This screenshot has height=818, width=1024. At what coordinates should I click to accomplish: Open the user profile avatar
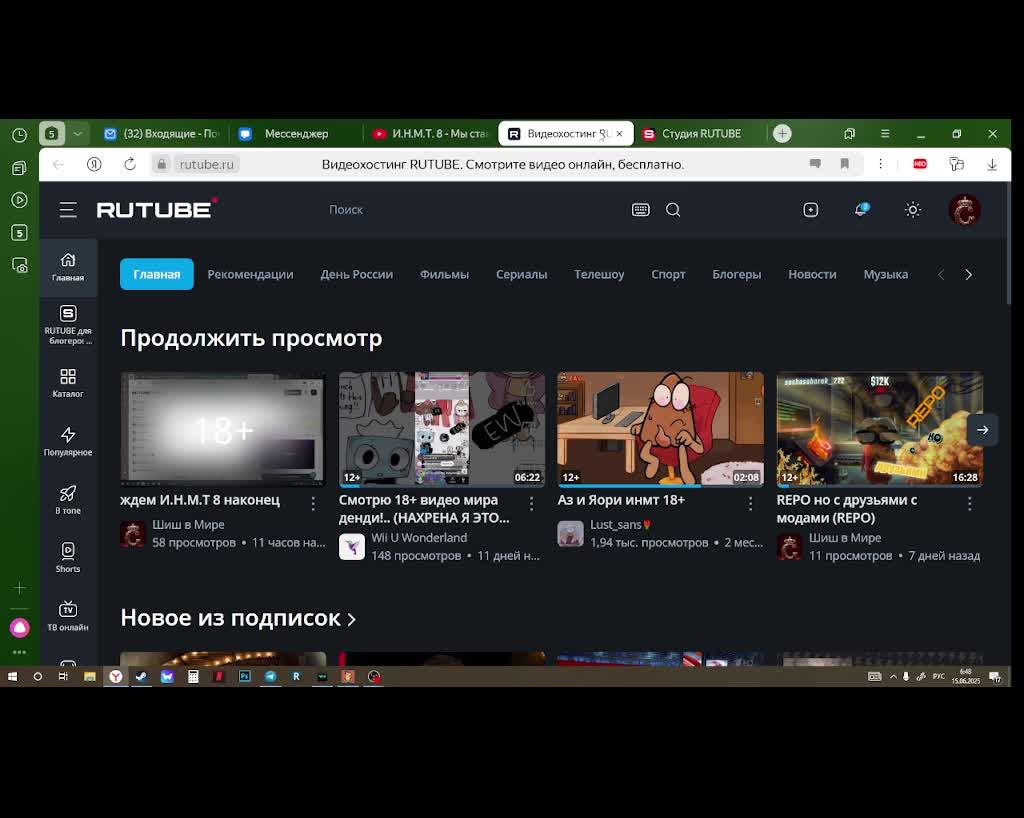click(x=964, y=210)
